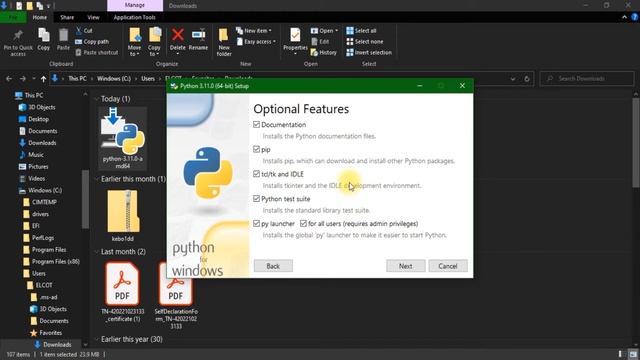
Task: Collapse the Last month group
Action: point(97,251)
